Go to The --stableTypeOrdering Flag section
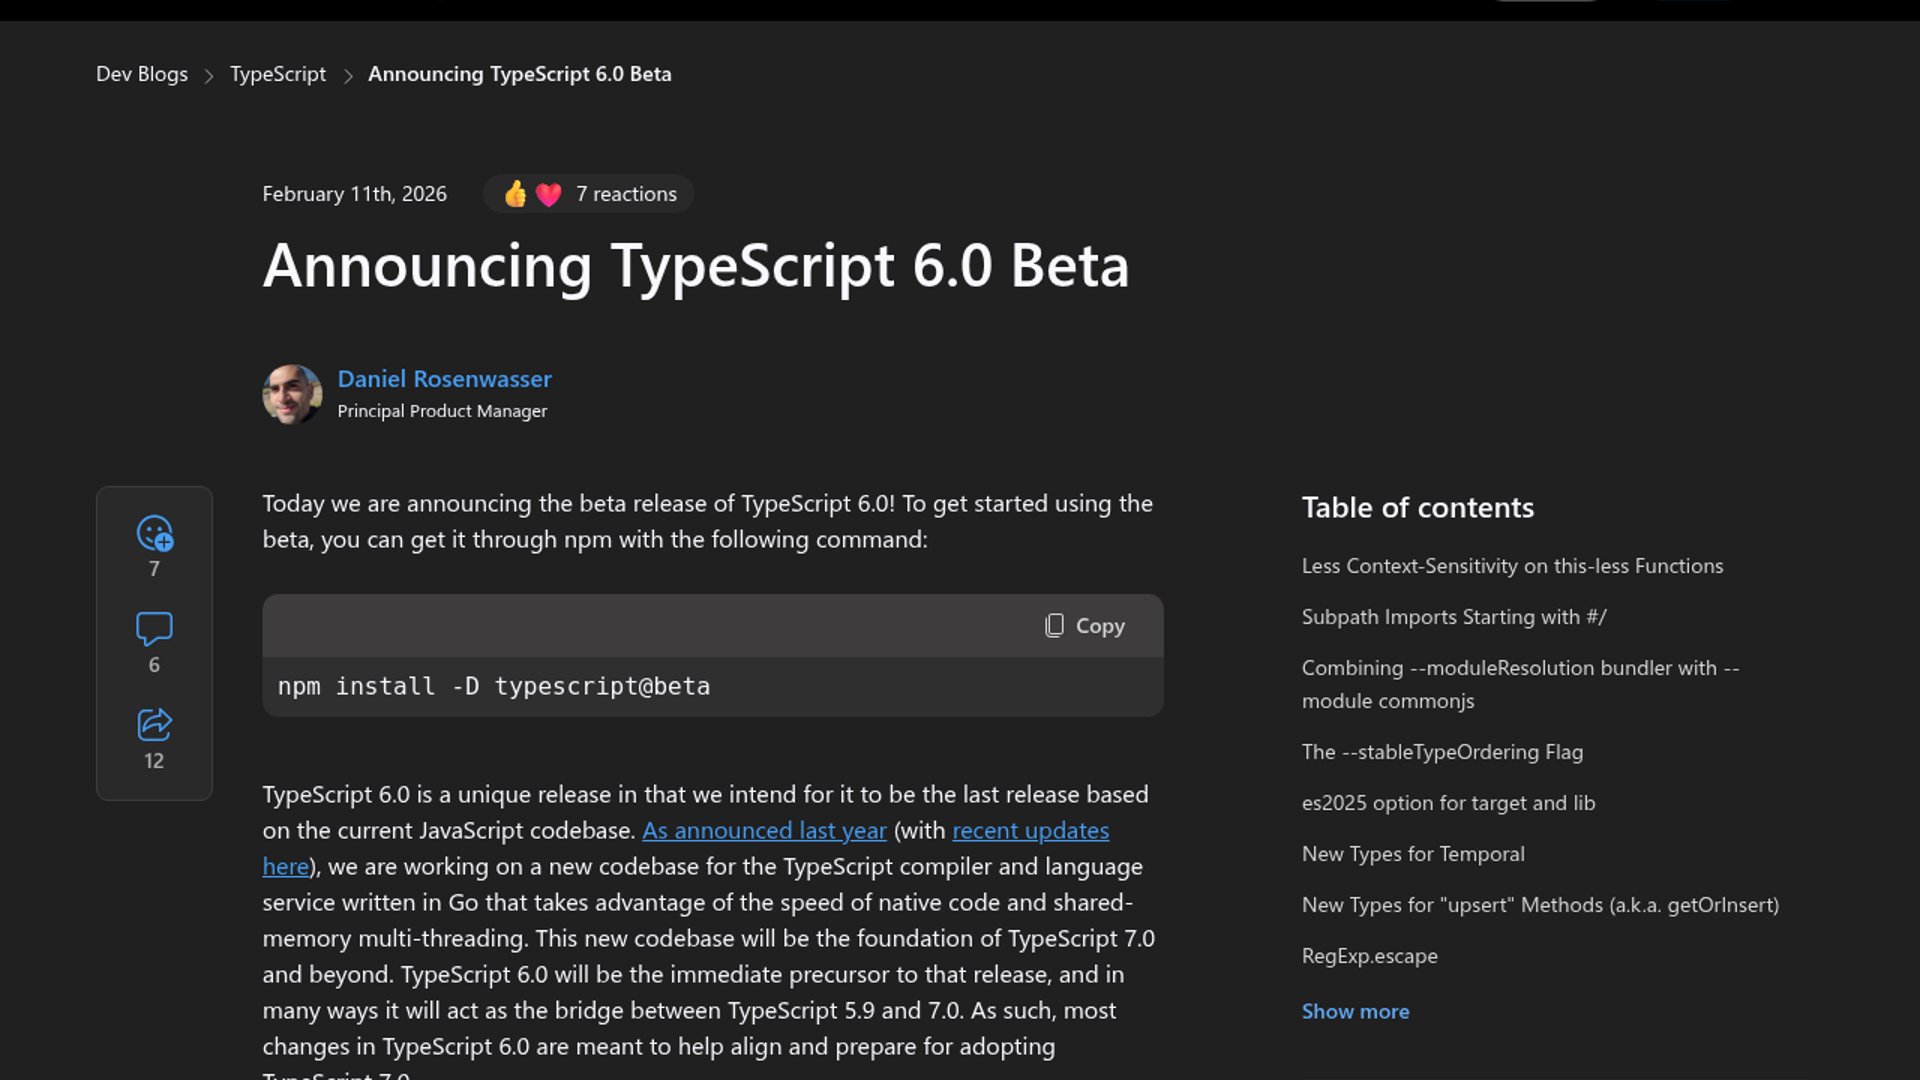Viewport: 1920px width, 1080px height. pos(1442,752)
